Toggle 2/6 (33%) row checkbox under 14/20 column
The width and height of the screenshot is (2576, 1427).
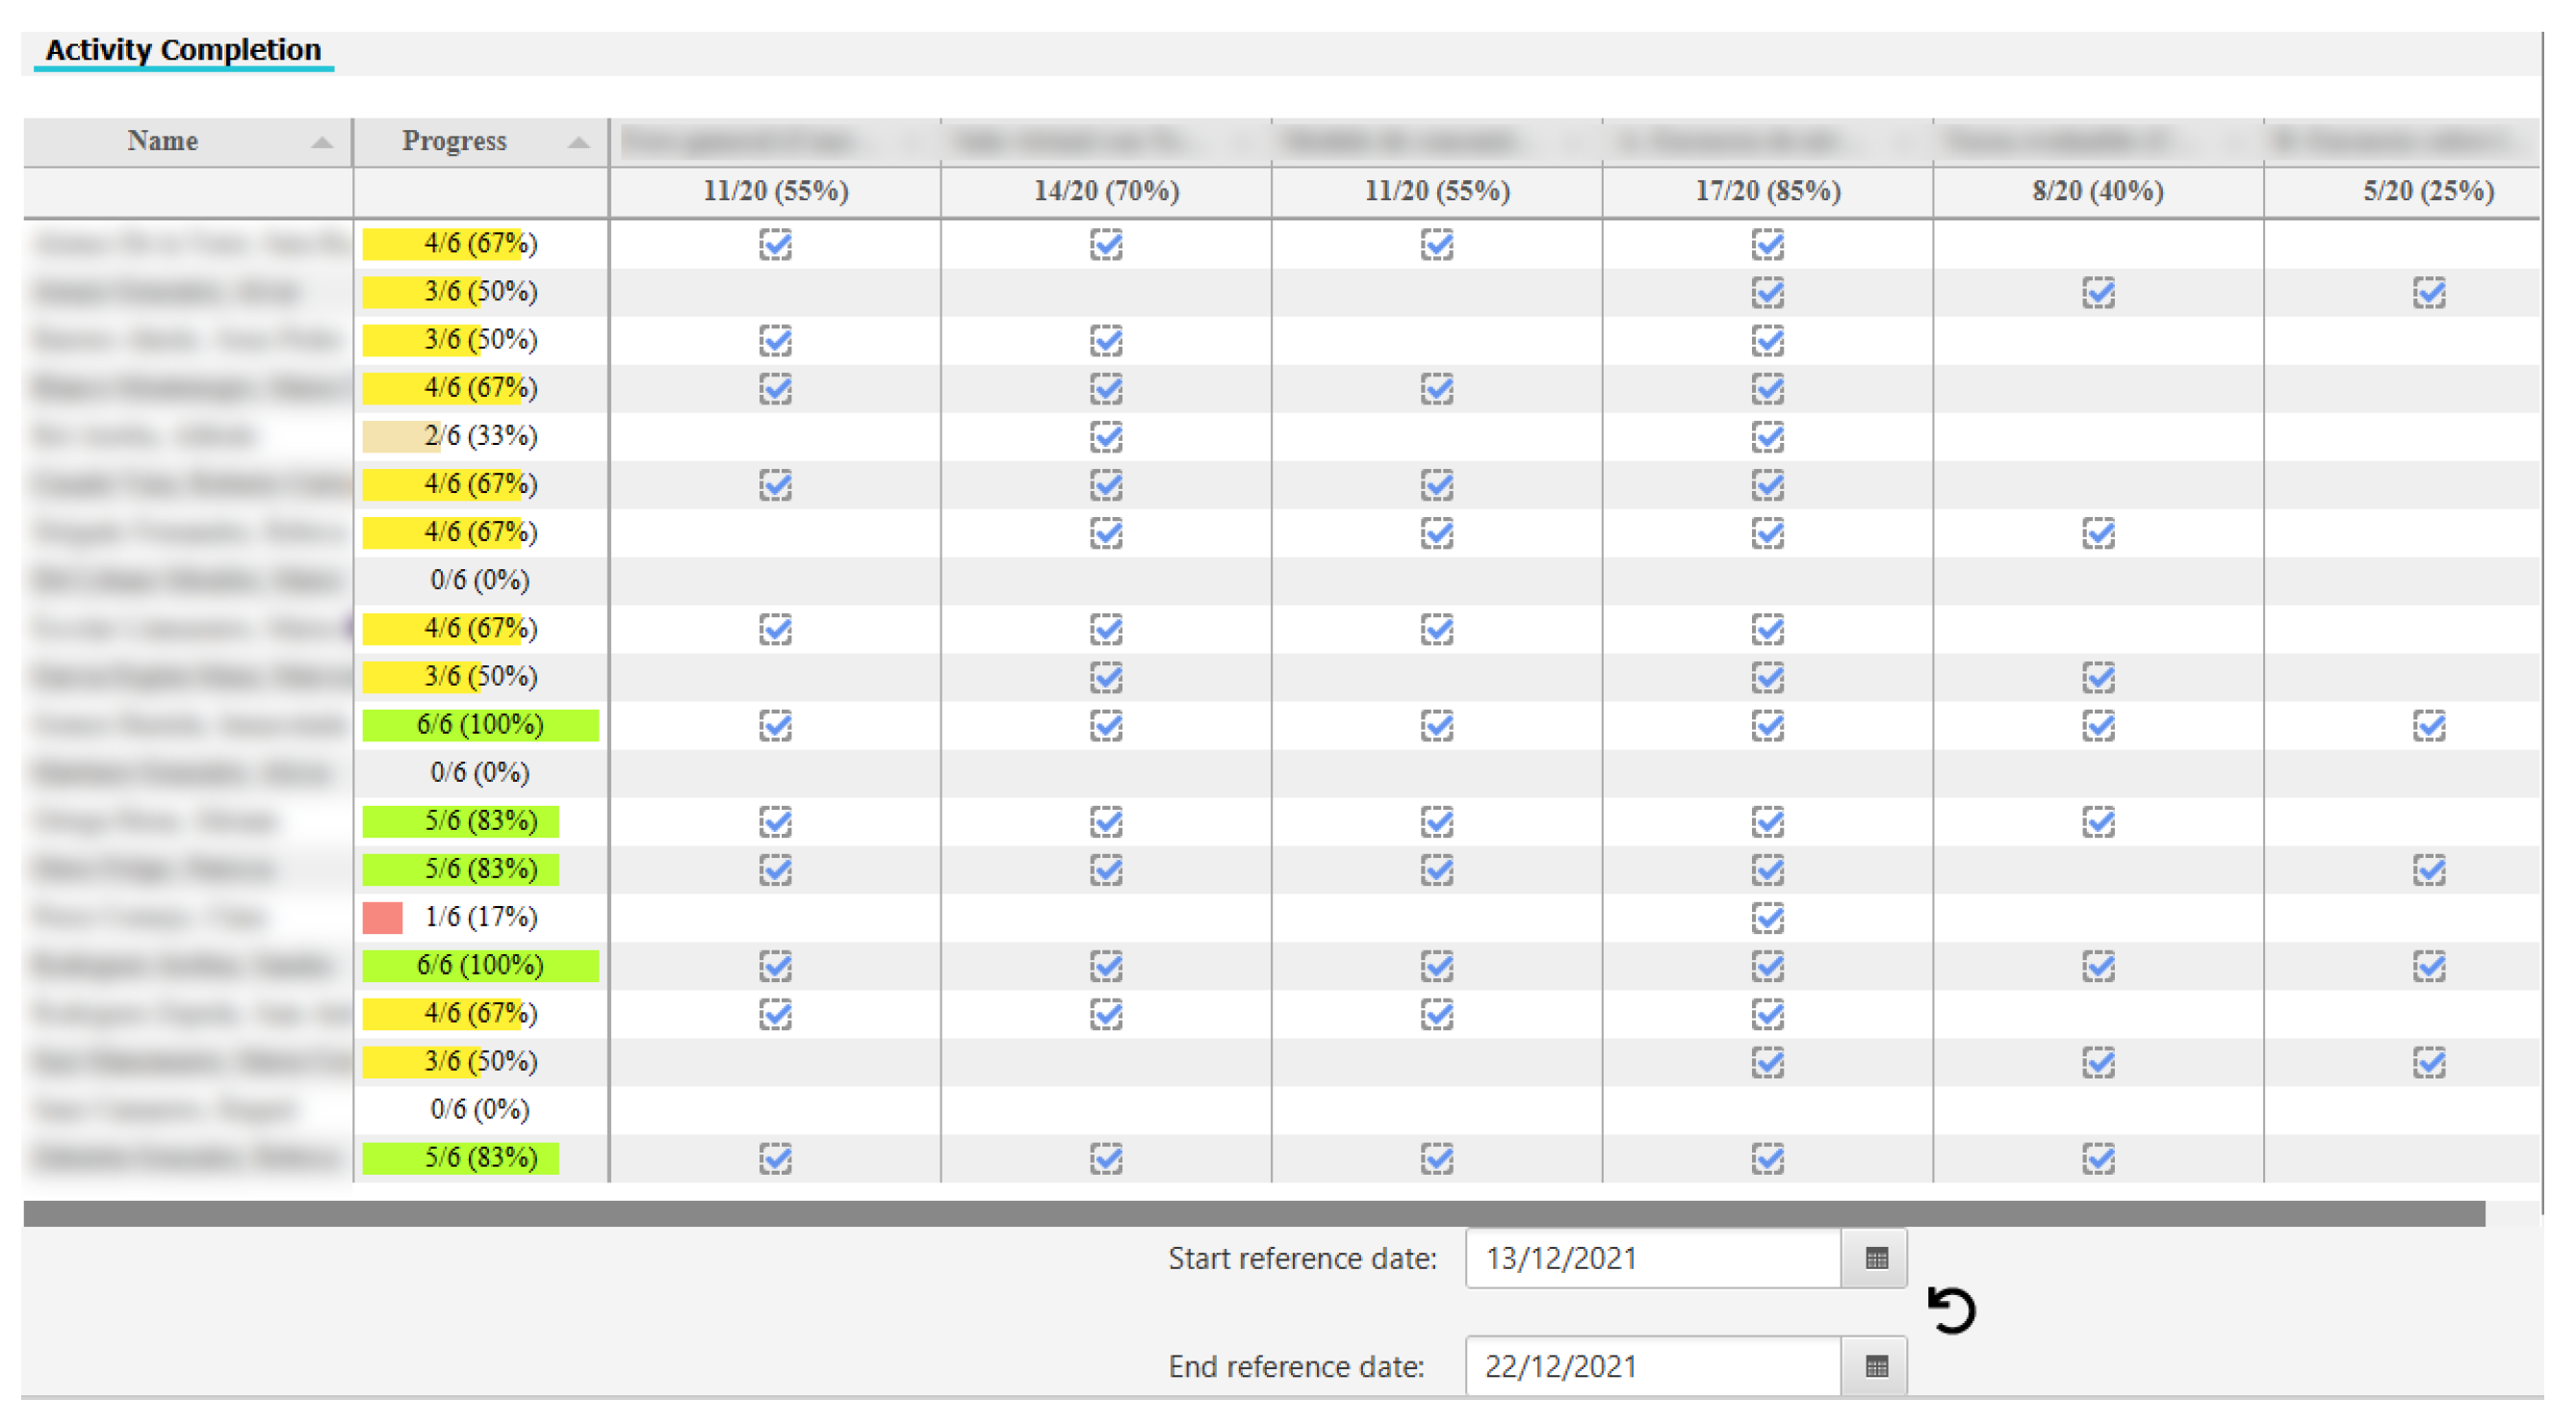(1106, 436)
